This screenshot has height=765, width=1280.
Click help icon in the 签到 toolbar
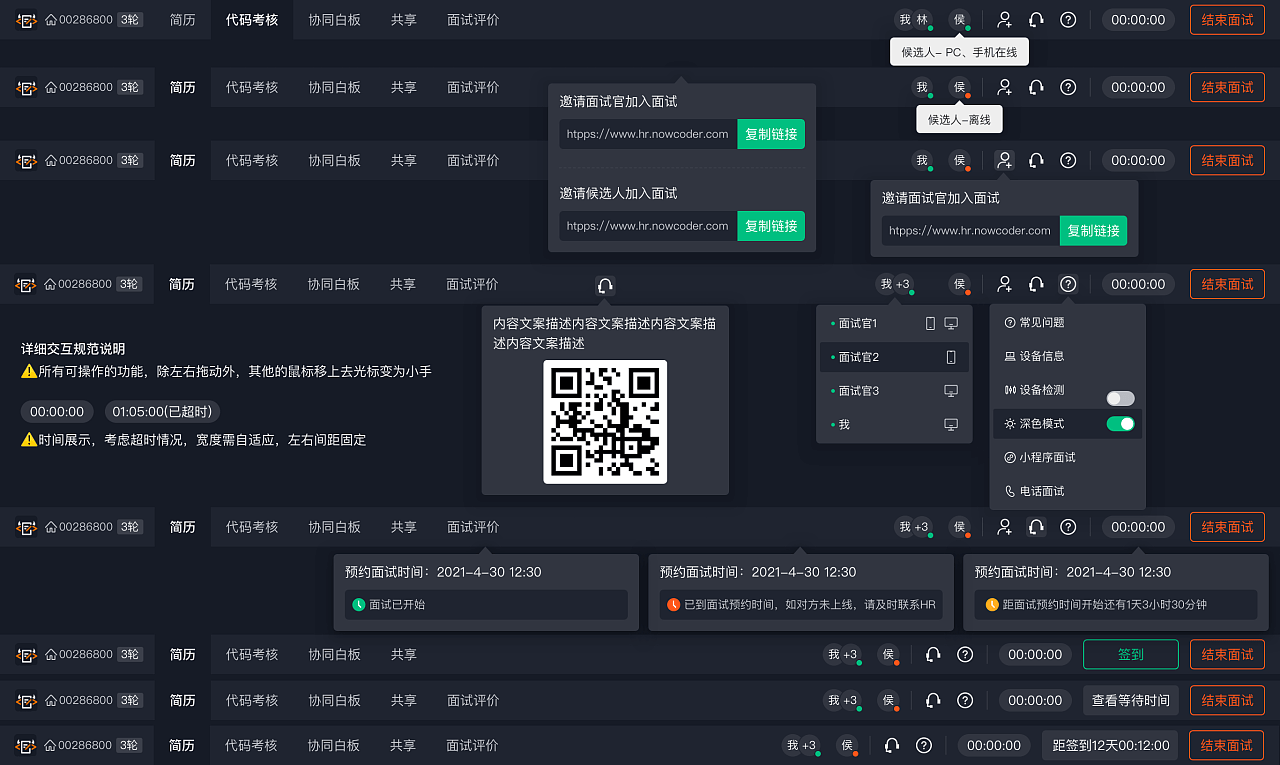pos(965,655)
